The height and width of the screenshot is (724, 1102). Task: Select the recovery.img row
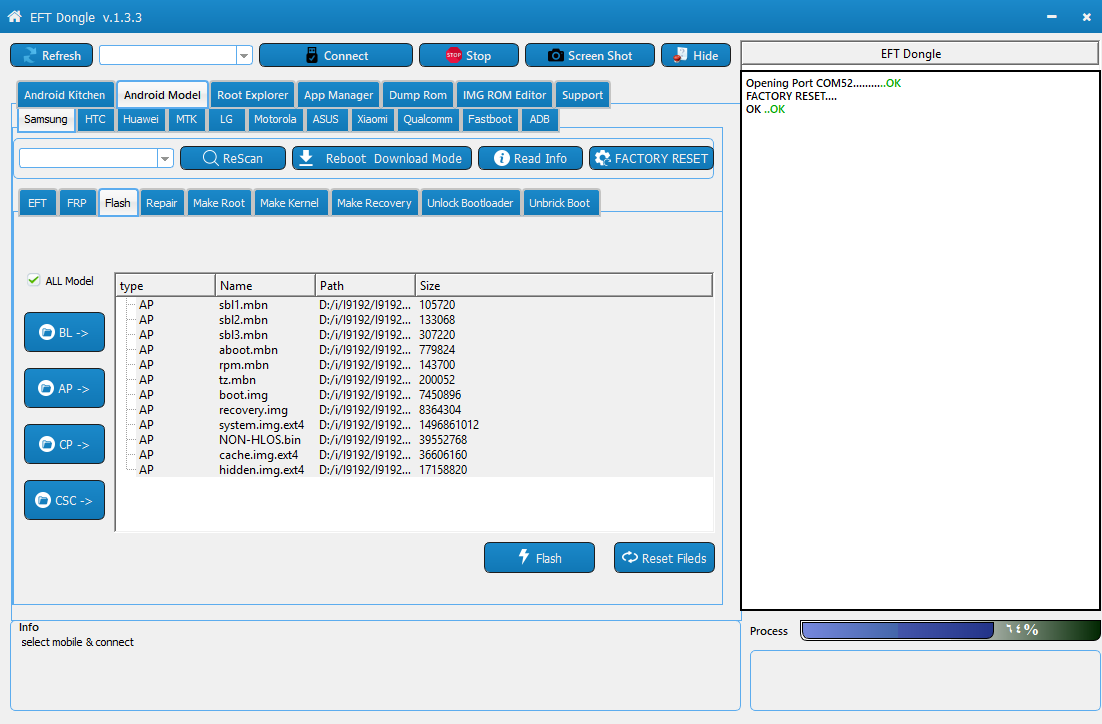tap(414, 410)
